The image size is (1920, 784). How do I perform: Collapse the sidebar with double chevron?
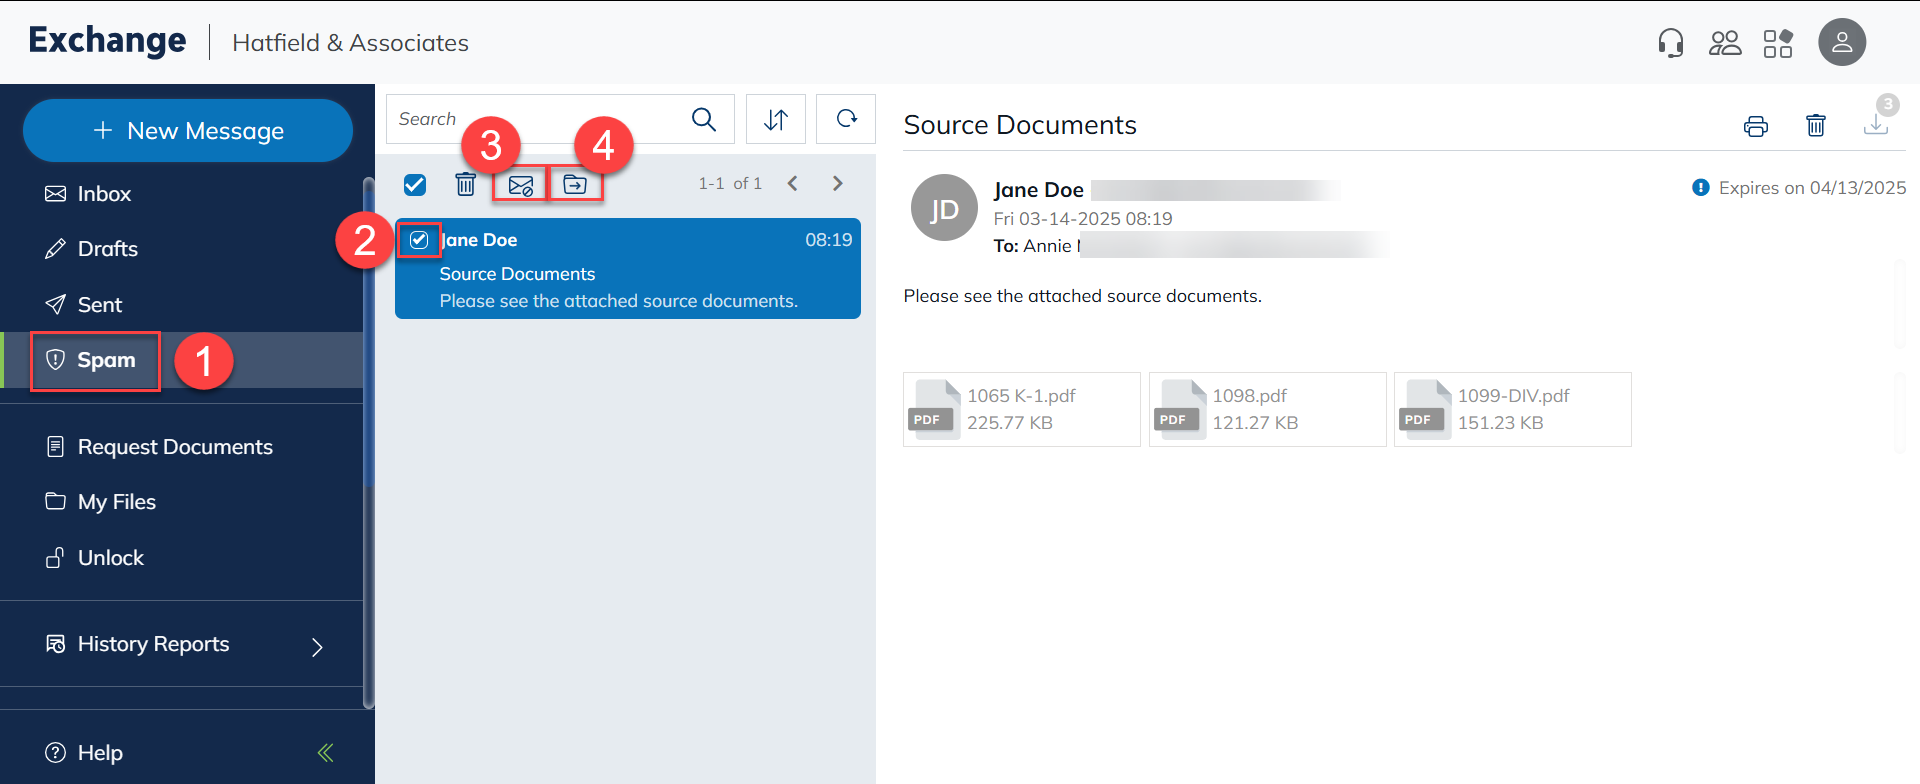pos(325,753)
